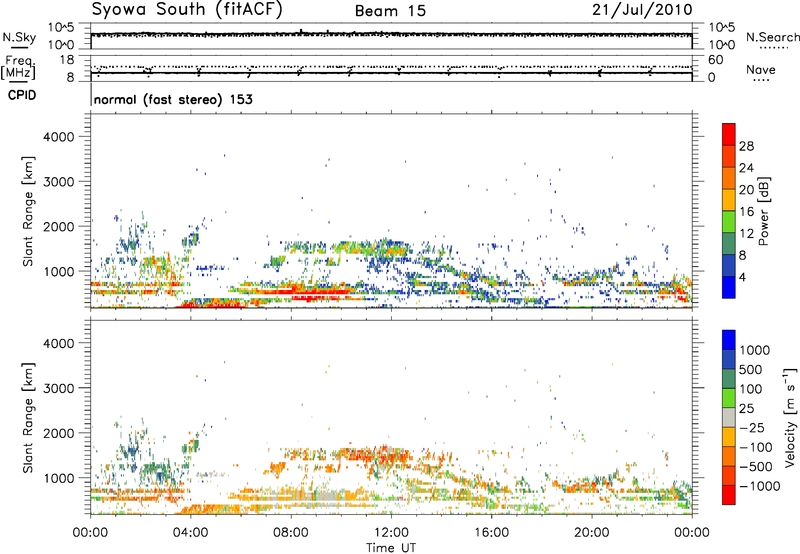The height and width of the screenshot is (554, 800).
Task: Click the power panel 'Slant Range [km]' label
Action: click(28, 211)
